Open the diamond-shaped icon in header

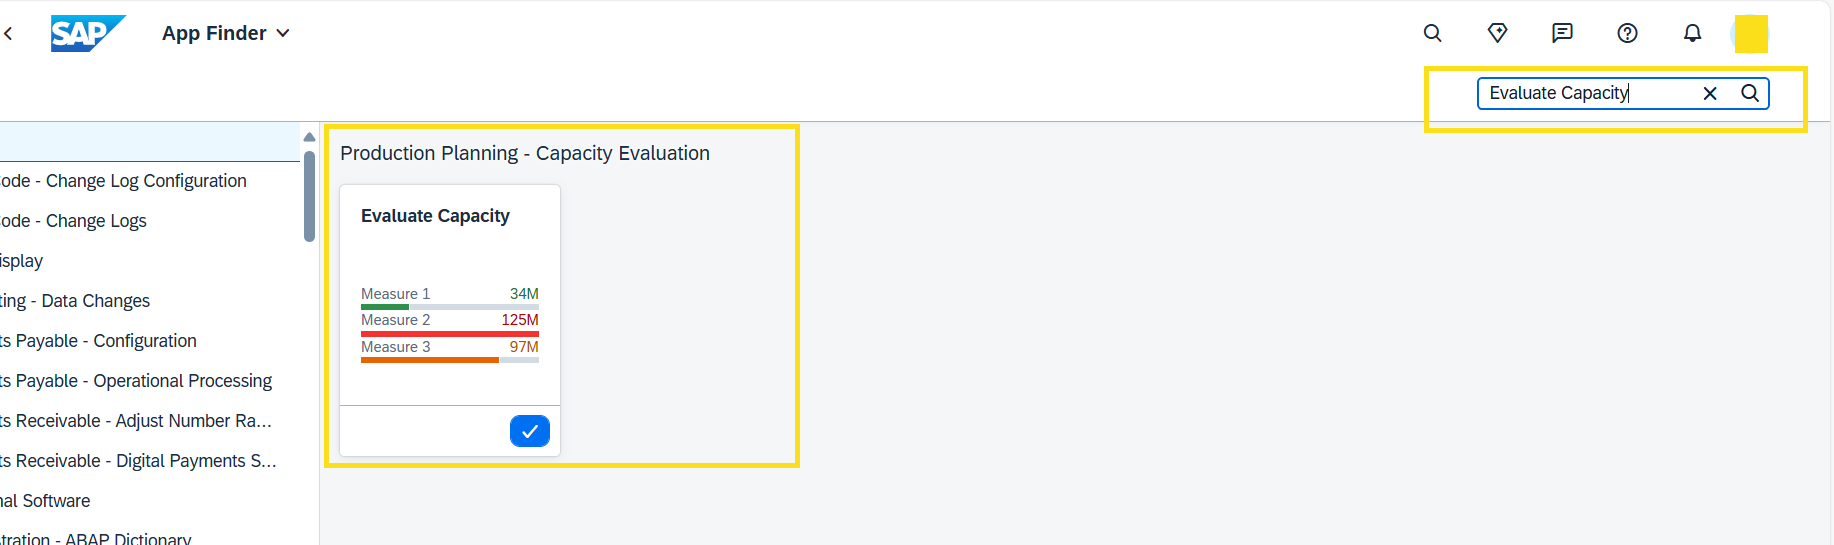[x=1497, y=33]
